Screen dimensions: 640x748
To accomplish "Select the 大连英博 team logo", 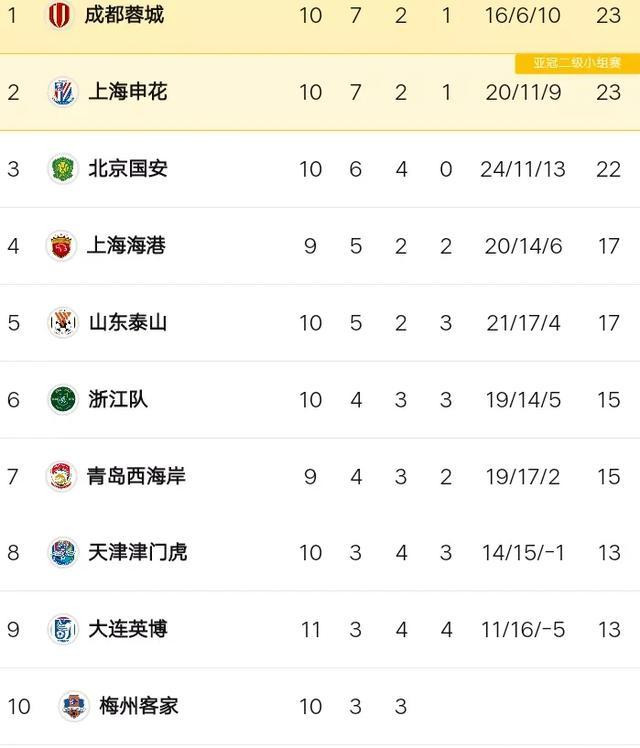I will [63, 629].
